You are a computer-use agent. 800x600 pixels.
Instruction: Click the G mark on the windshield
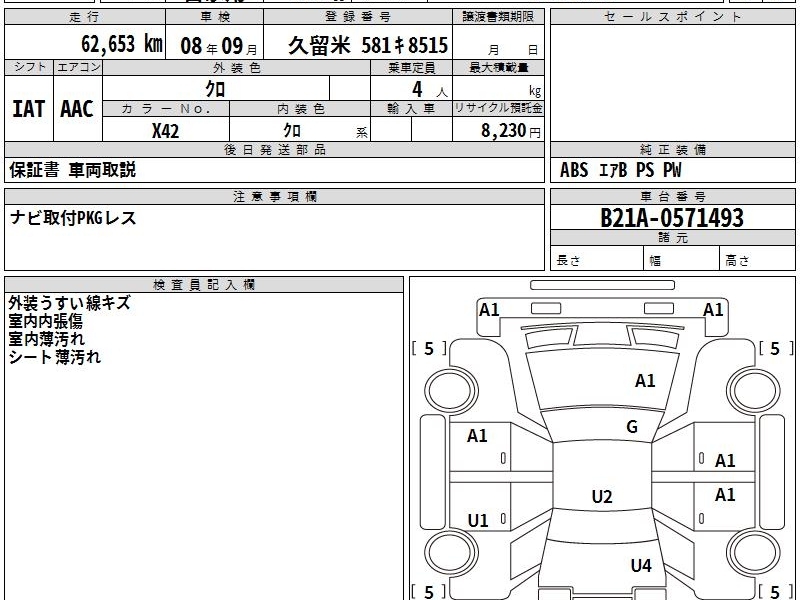click(632, 427)
